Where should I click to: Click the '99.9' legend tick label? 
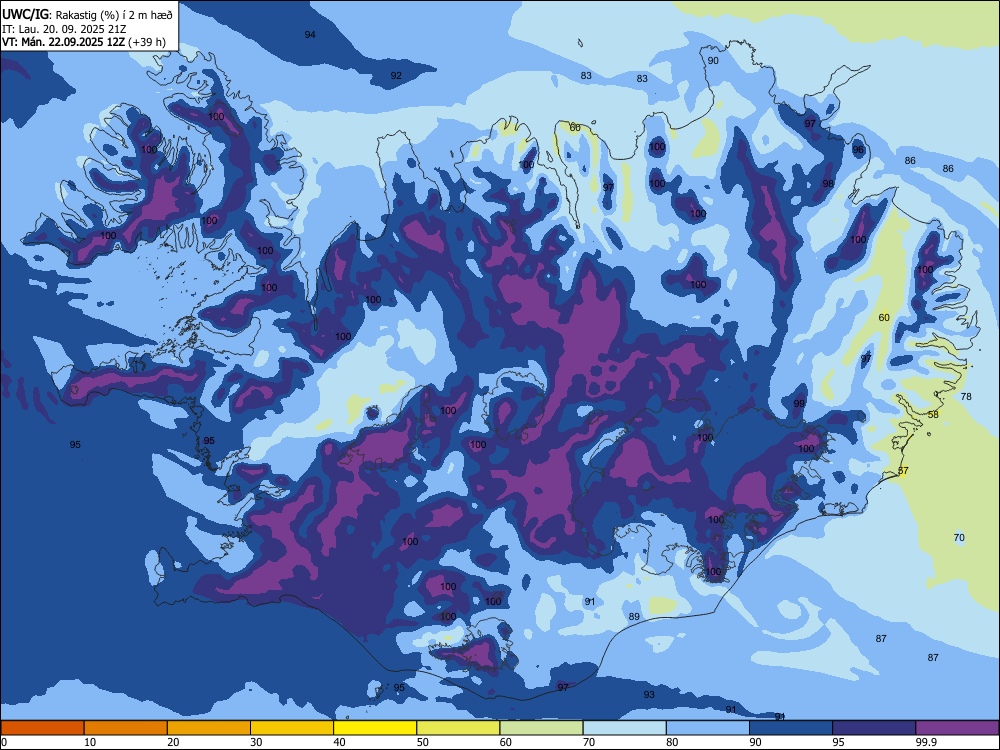[926, 742]
